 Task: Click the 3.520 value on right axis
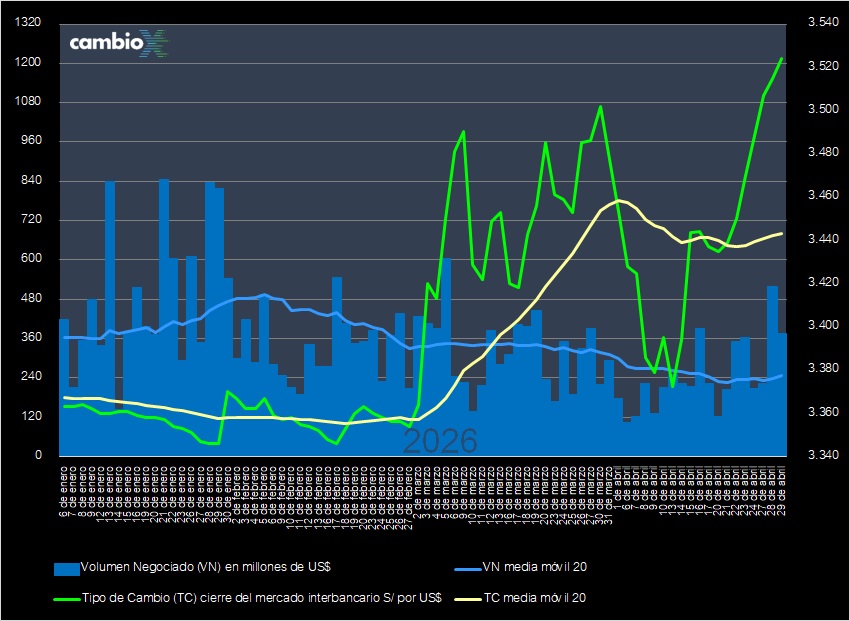point(823,66)
